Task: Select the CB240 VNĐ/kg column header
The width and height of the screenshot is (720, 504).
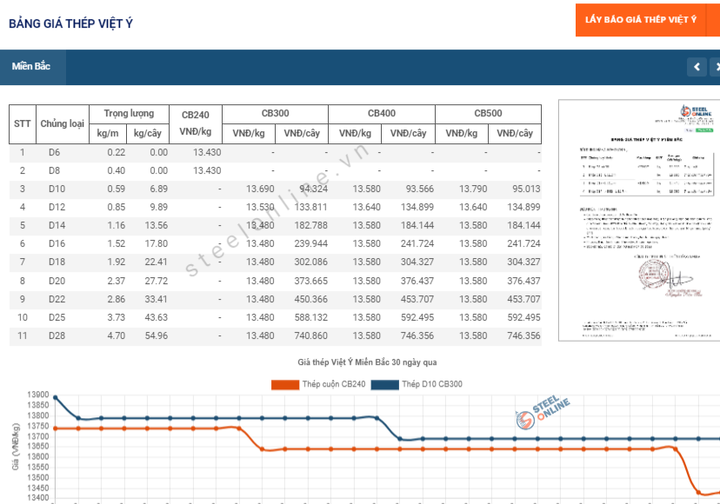Action: point(196,124)
